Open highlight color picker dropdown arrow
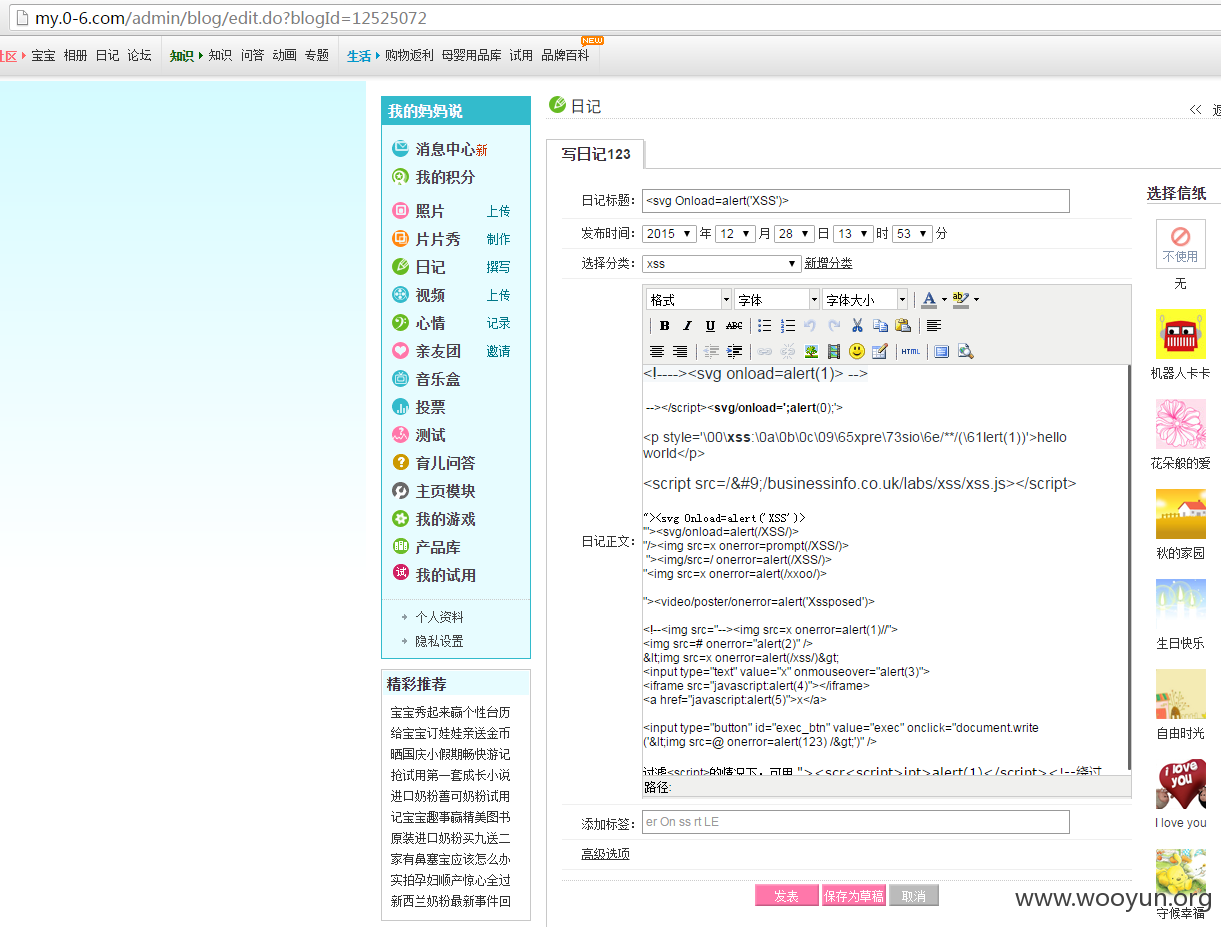The height and width of the screenshot is (927, 1221). 977,299
